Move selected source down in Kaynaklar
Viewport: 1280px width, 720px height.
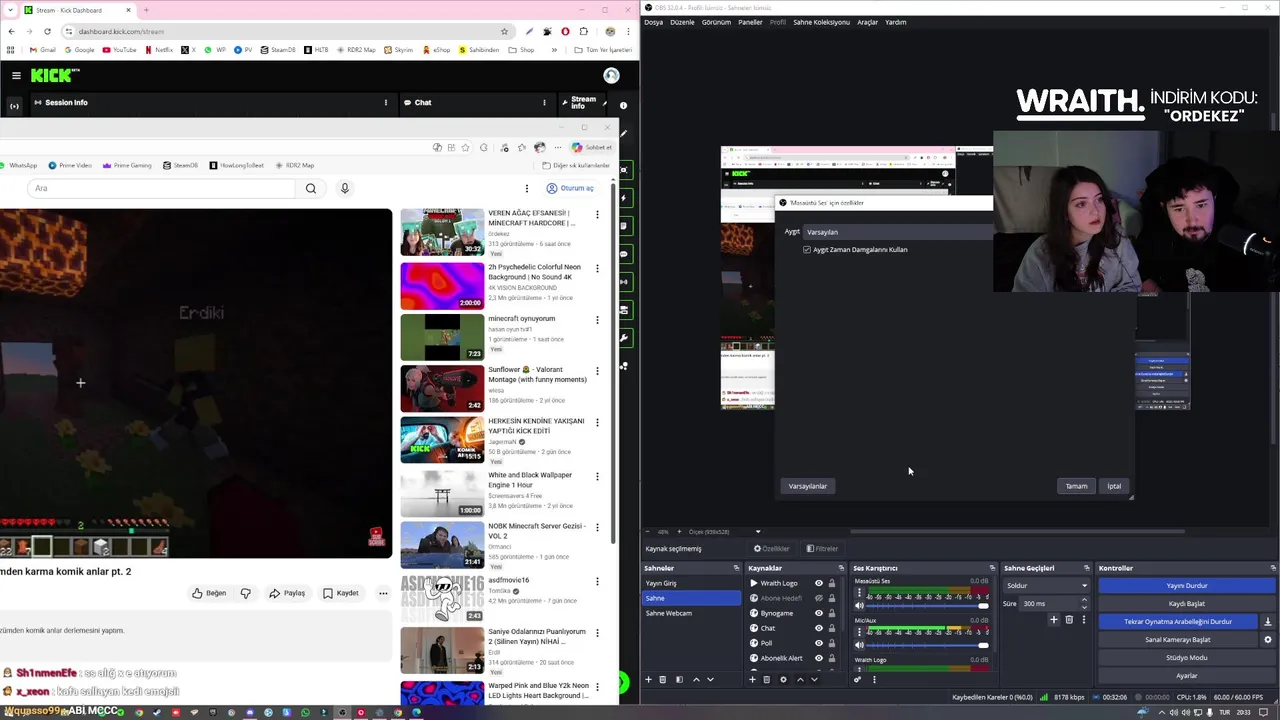coord(814,680)
